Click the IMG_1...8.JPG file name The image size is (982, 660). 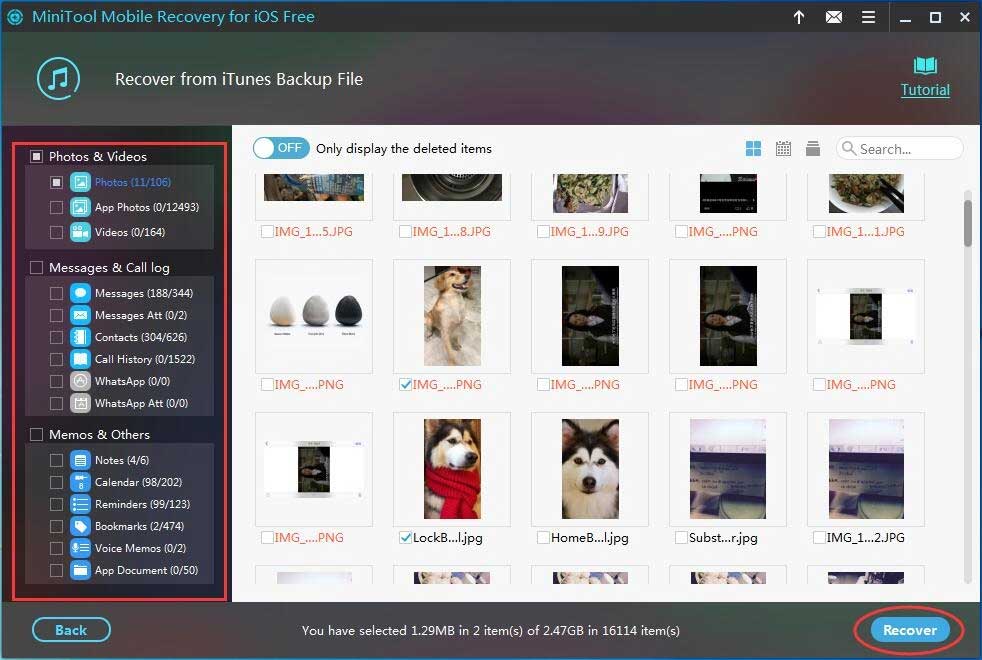click(452, 232)
